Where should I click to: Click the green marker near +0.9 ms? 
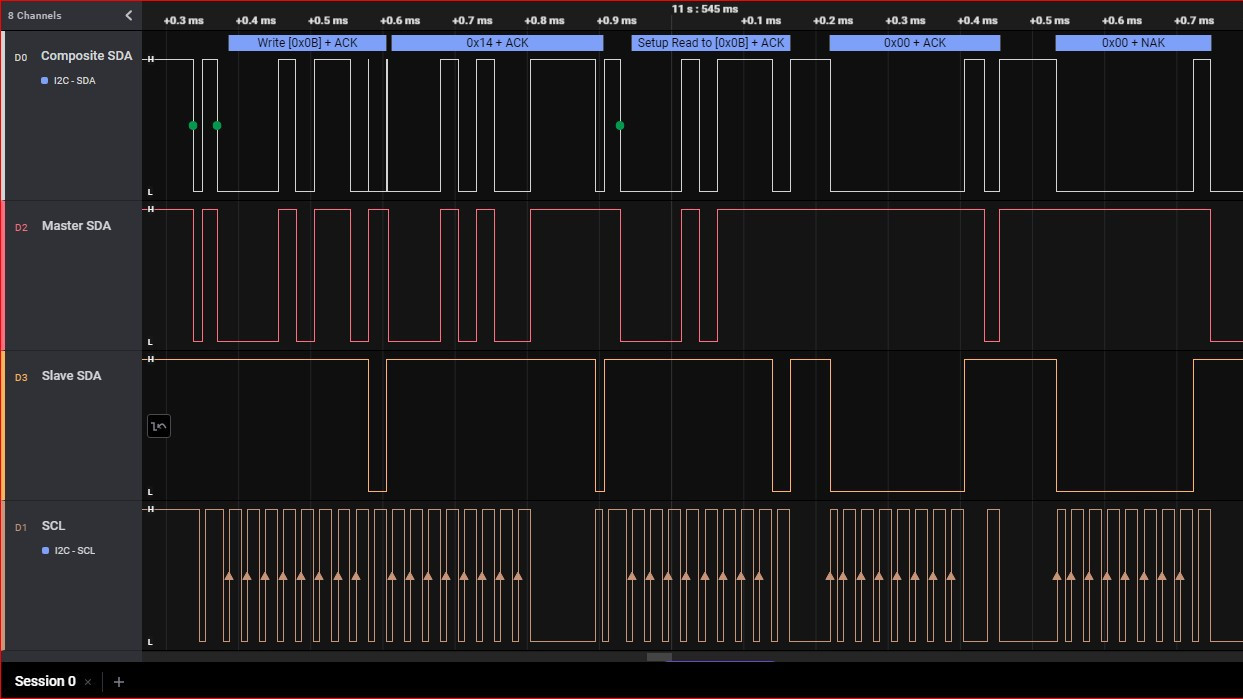[620, 126]
